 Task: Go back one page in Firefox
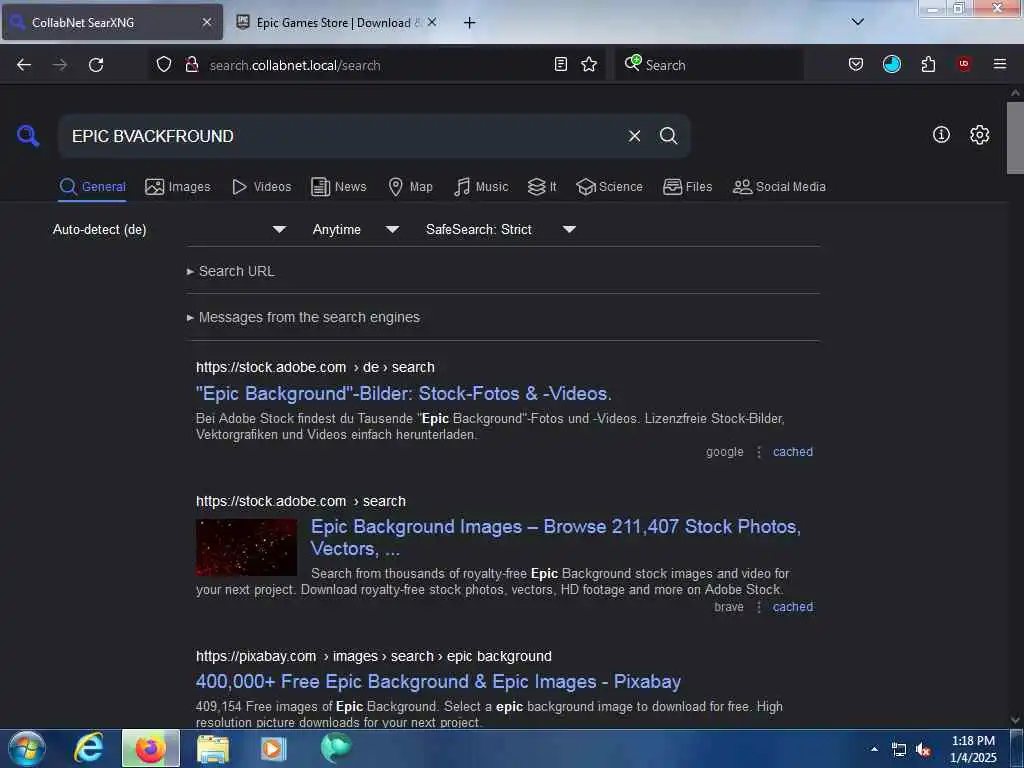tap(24, 65)
